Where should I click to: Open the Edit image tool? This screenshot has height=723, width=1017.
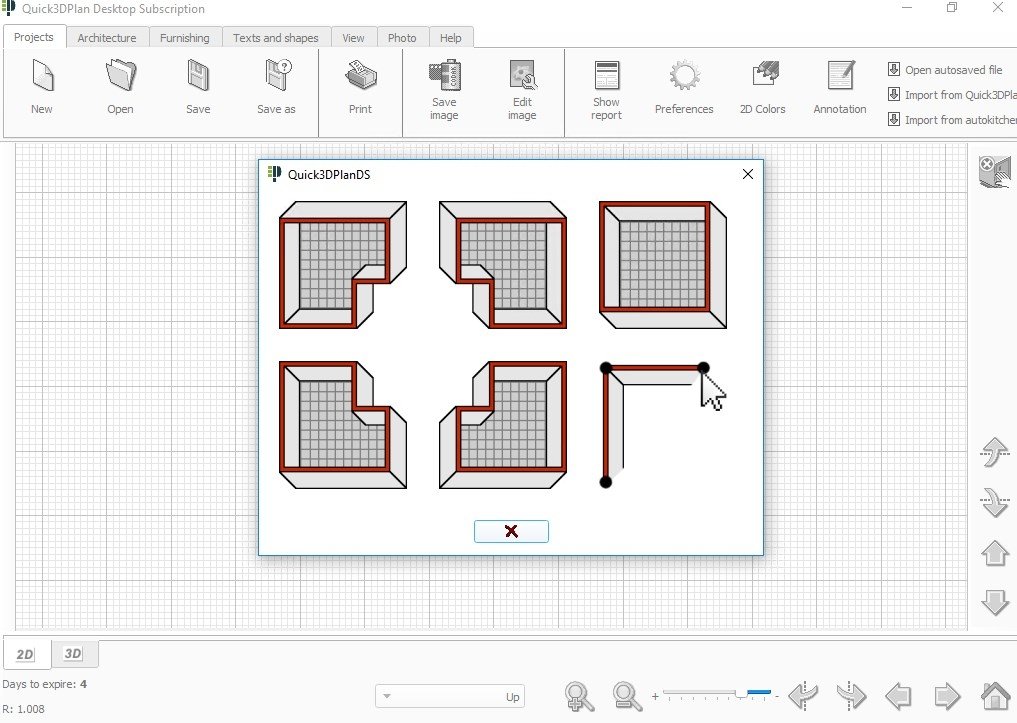pyautogui.click(x=522, y=89)
